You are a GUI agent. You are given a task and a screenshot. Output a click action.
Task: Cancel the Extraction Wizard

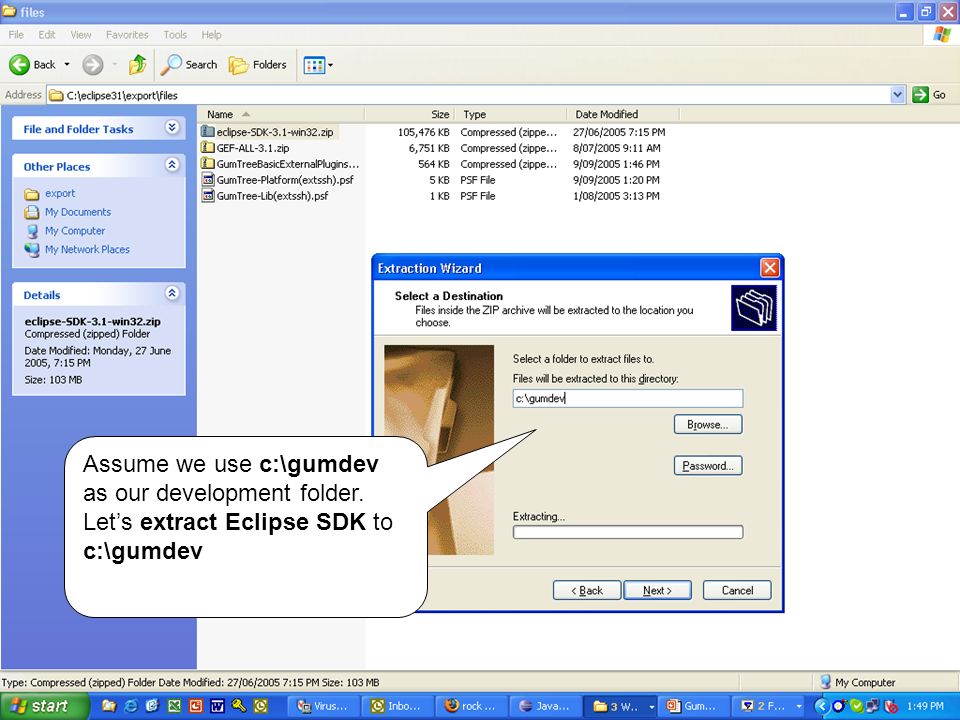click(x=737, y=590)
